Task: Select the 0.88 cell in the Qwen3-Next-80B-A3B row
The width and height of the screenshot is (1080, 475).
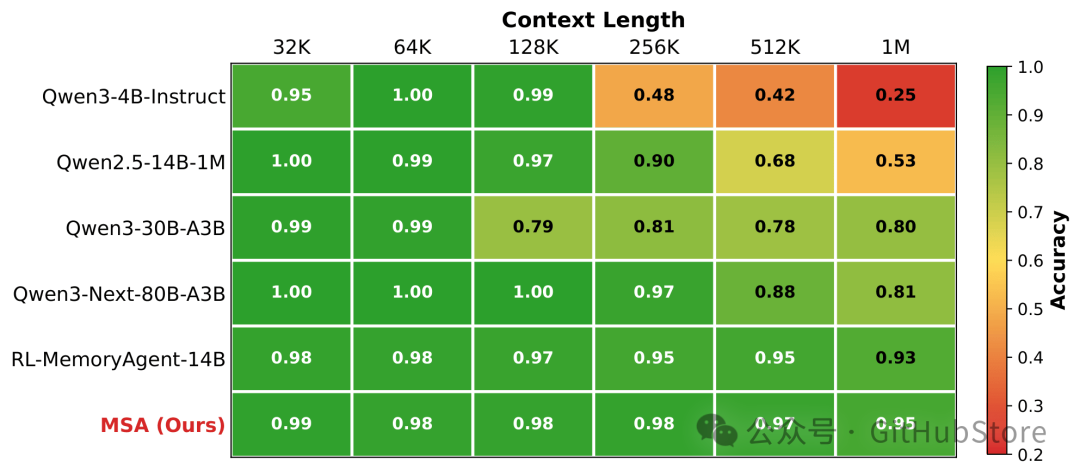Action: (x=775, y=293)
